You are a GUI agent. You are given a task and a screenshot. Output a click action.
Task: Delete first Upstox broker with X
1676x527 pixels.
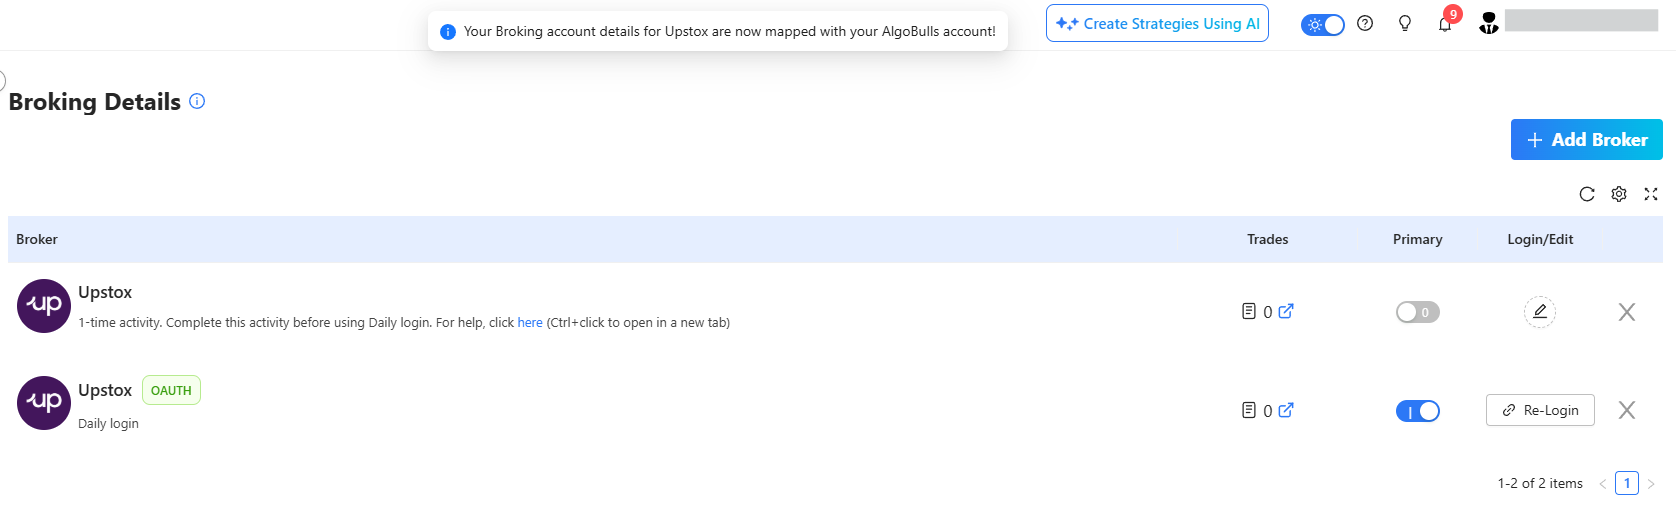[1627, 312]
